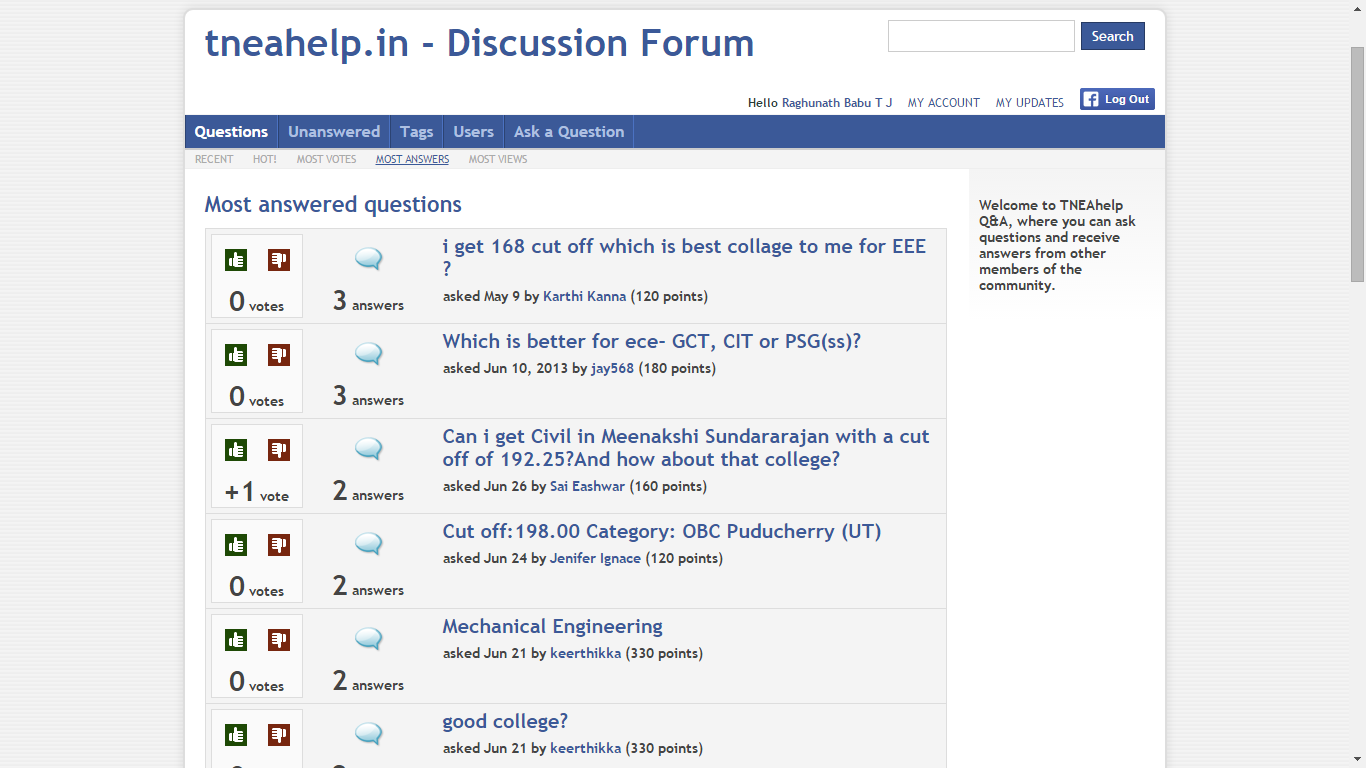Downvote the Mechanical Engineering question
Image resolution: width=1366 pixels, height=768 pixels.
(x=279, y=640)
